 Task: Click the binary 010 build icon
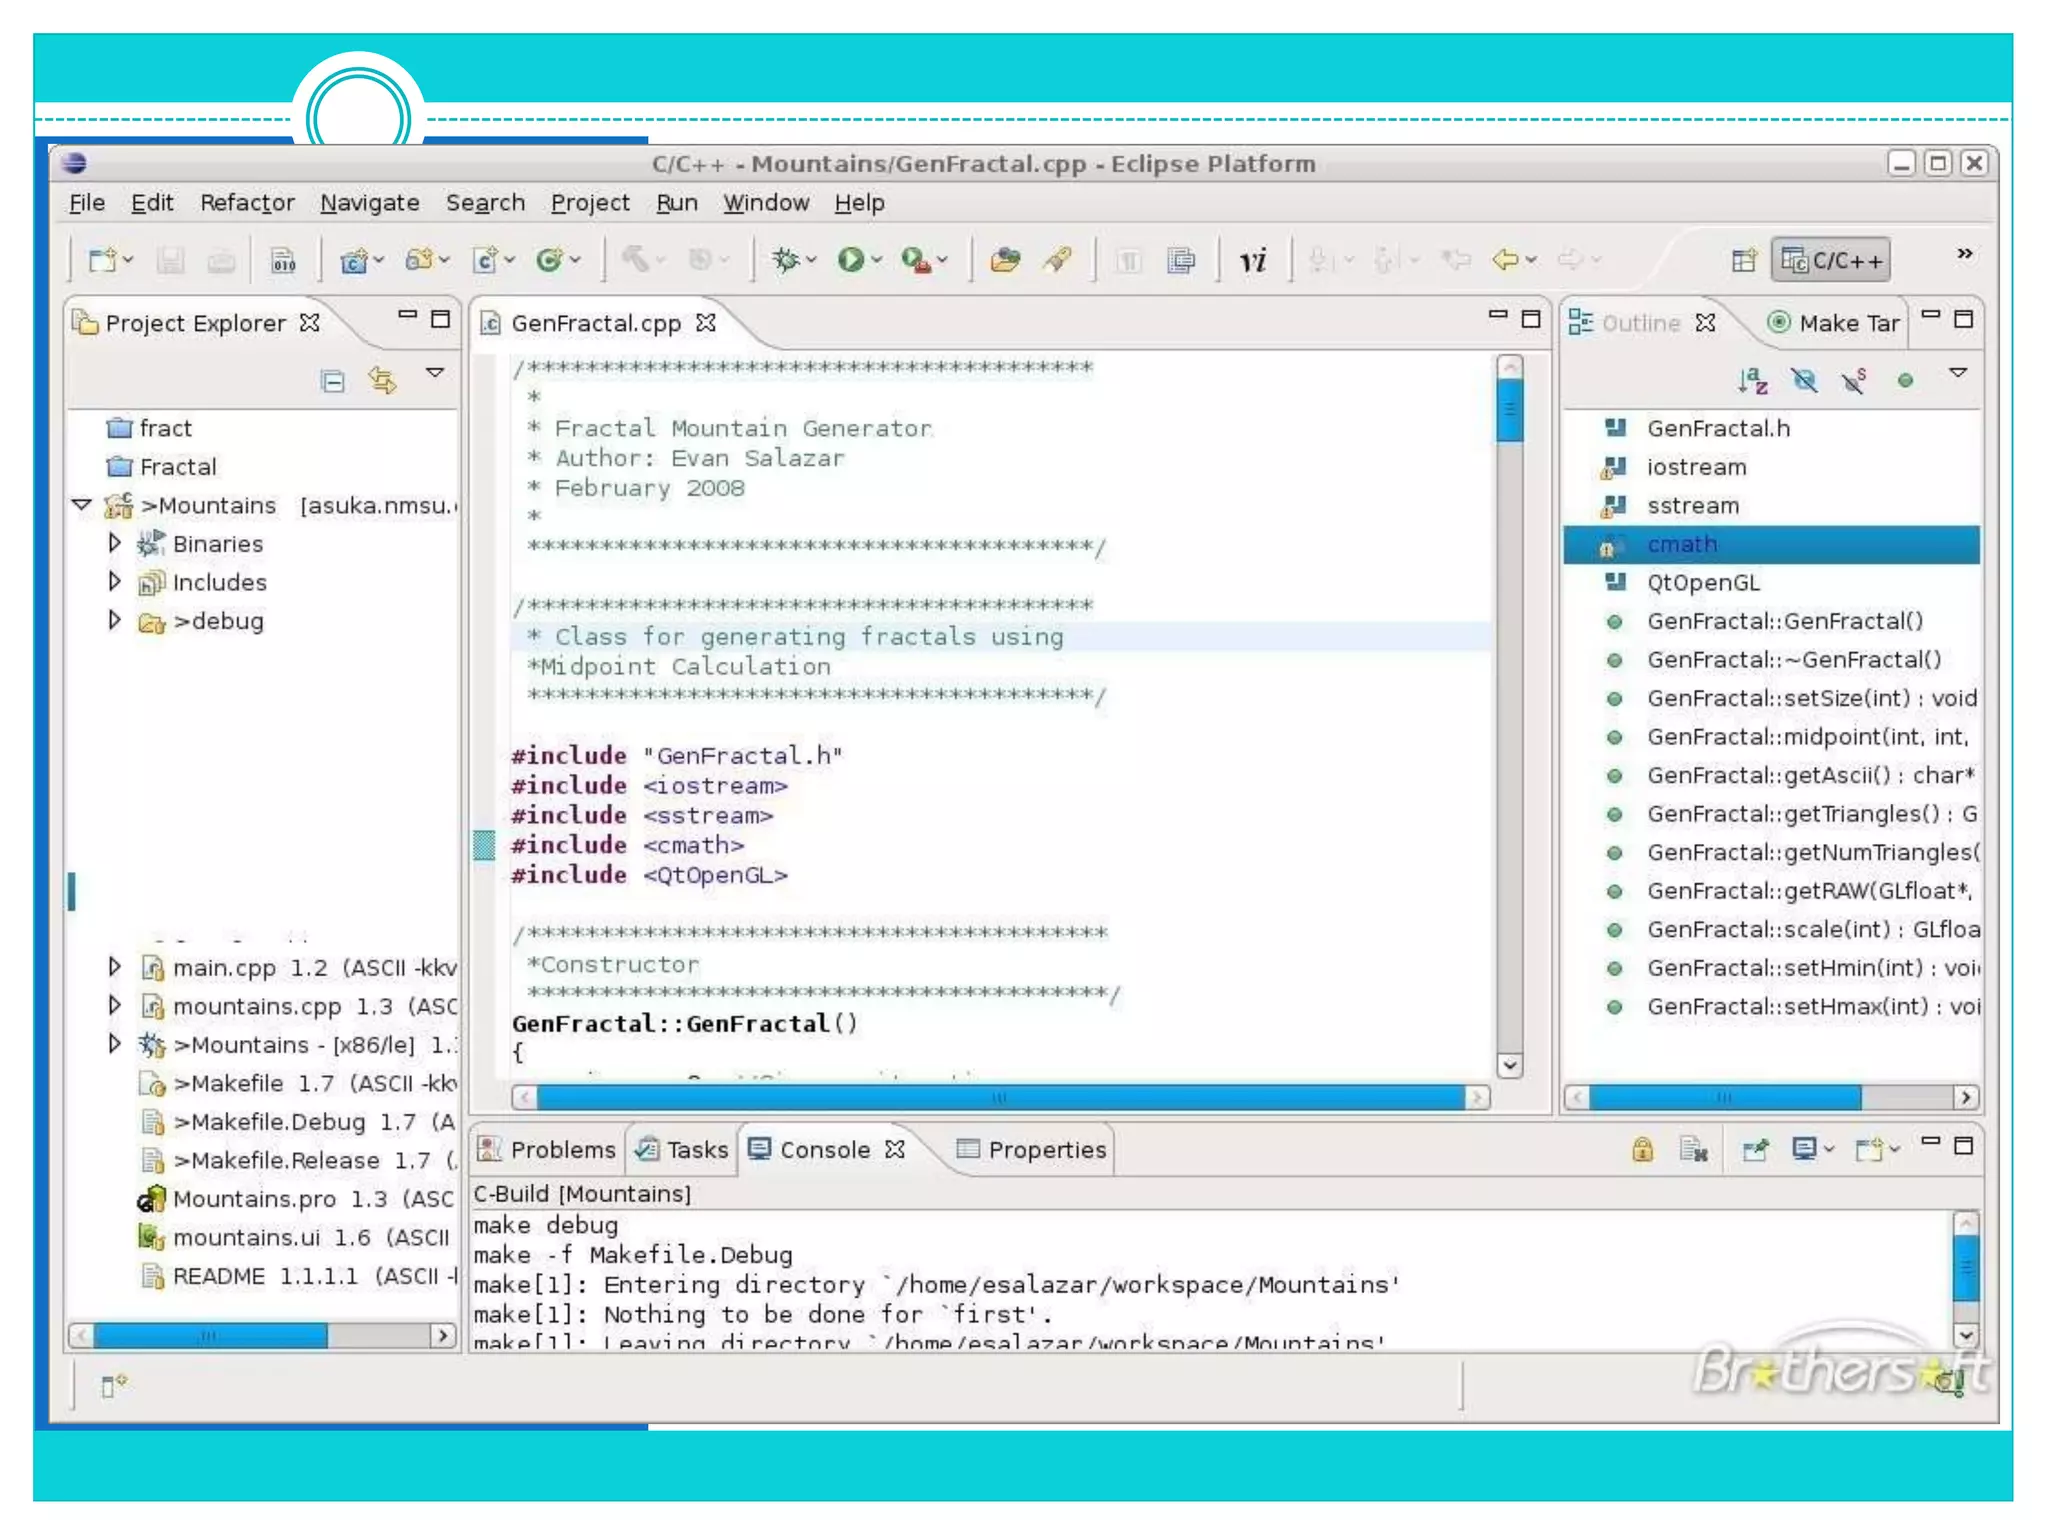coord(284,261)
